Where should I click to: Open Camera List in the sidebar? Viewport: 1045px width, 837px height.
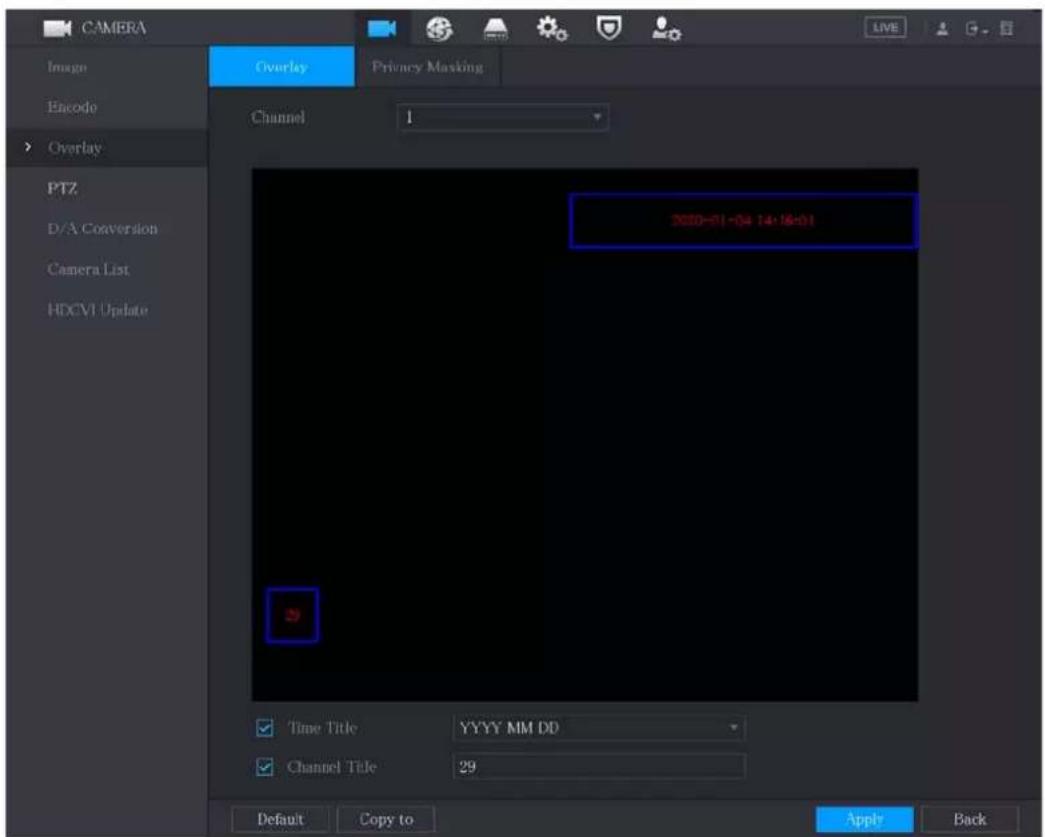tap(88, 269)
